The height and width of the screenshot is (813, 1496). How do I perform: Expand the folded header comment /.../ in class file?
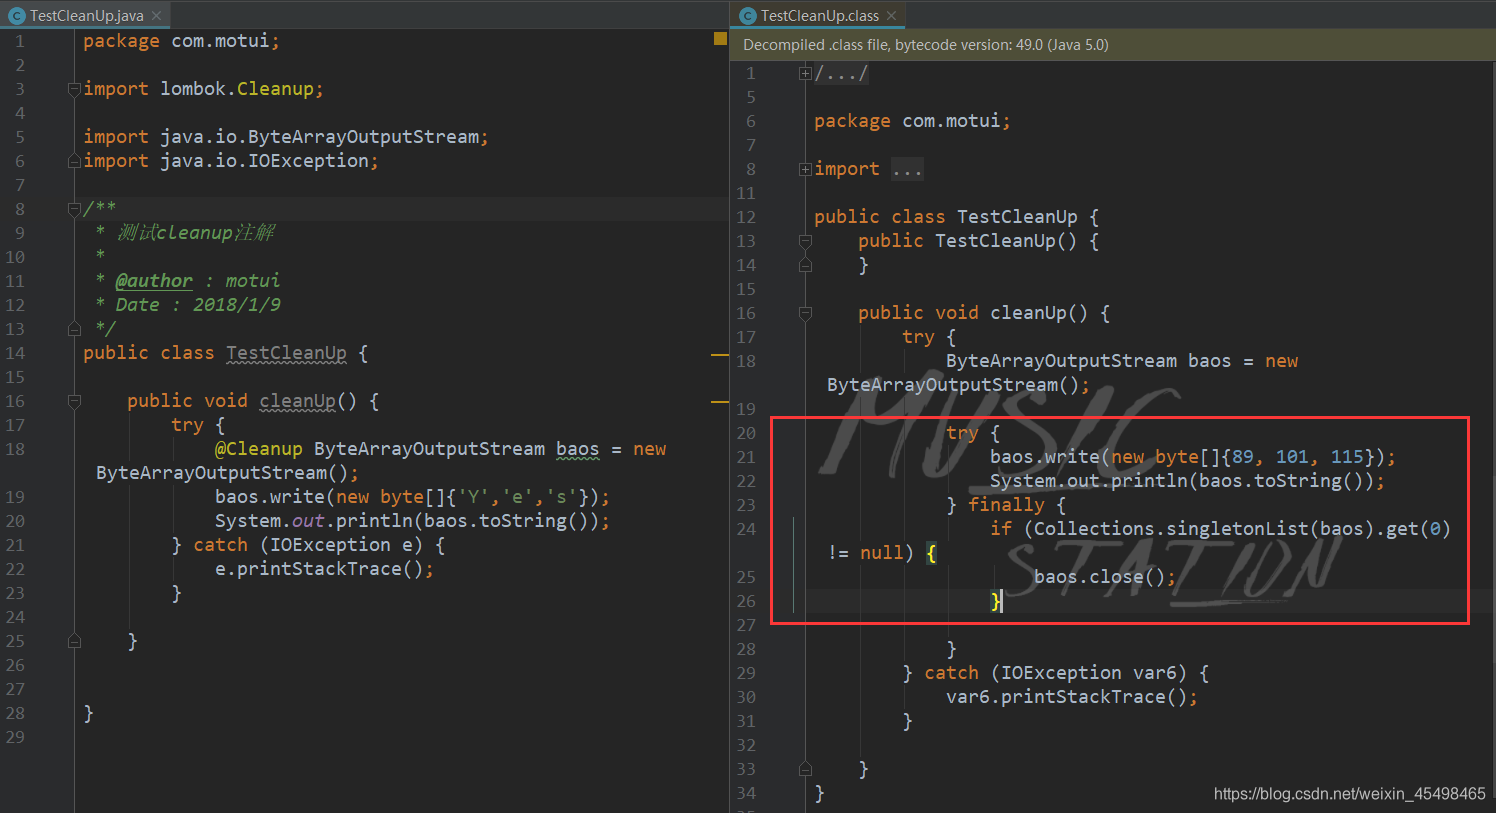(x=805, y=73)
